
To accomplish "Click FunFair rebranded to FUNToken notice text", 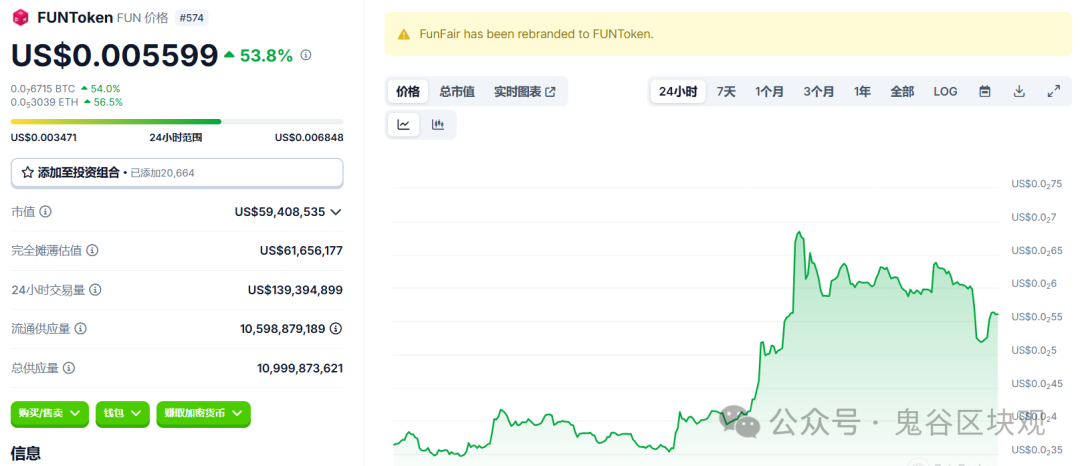I will click(x=537, y=34).
